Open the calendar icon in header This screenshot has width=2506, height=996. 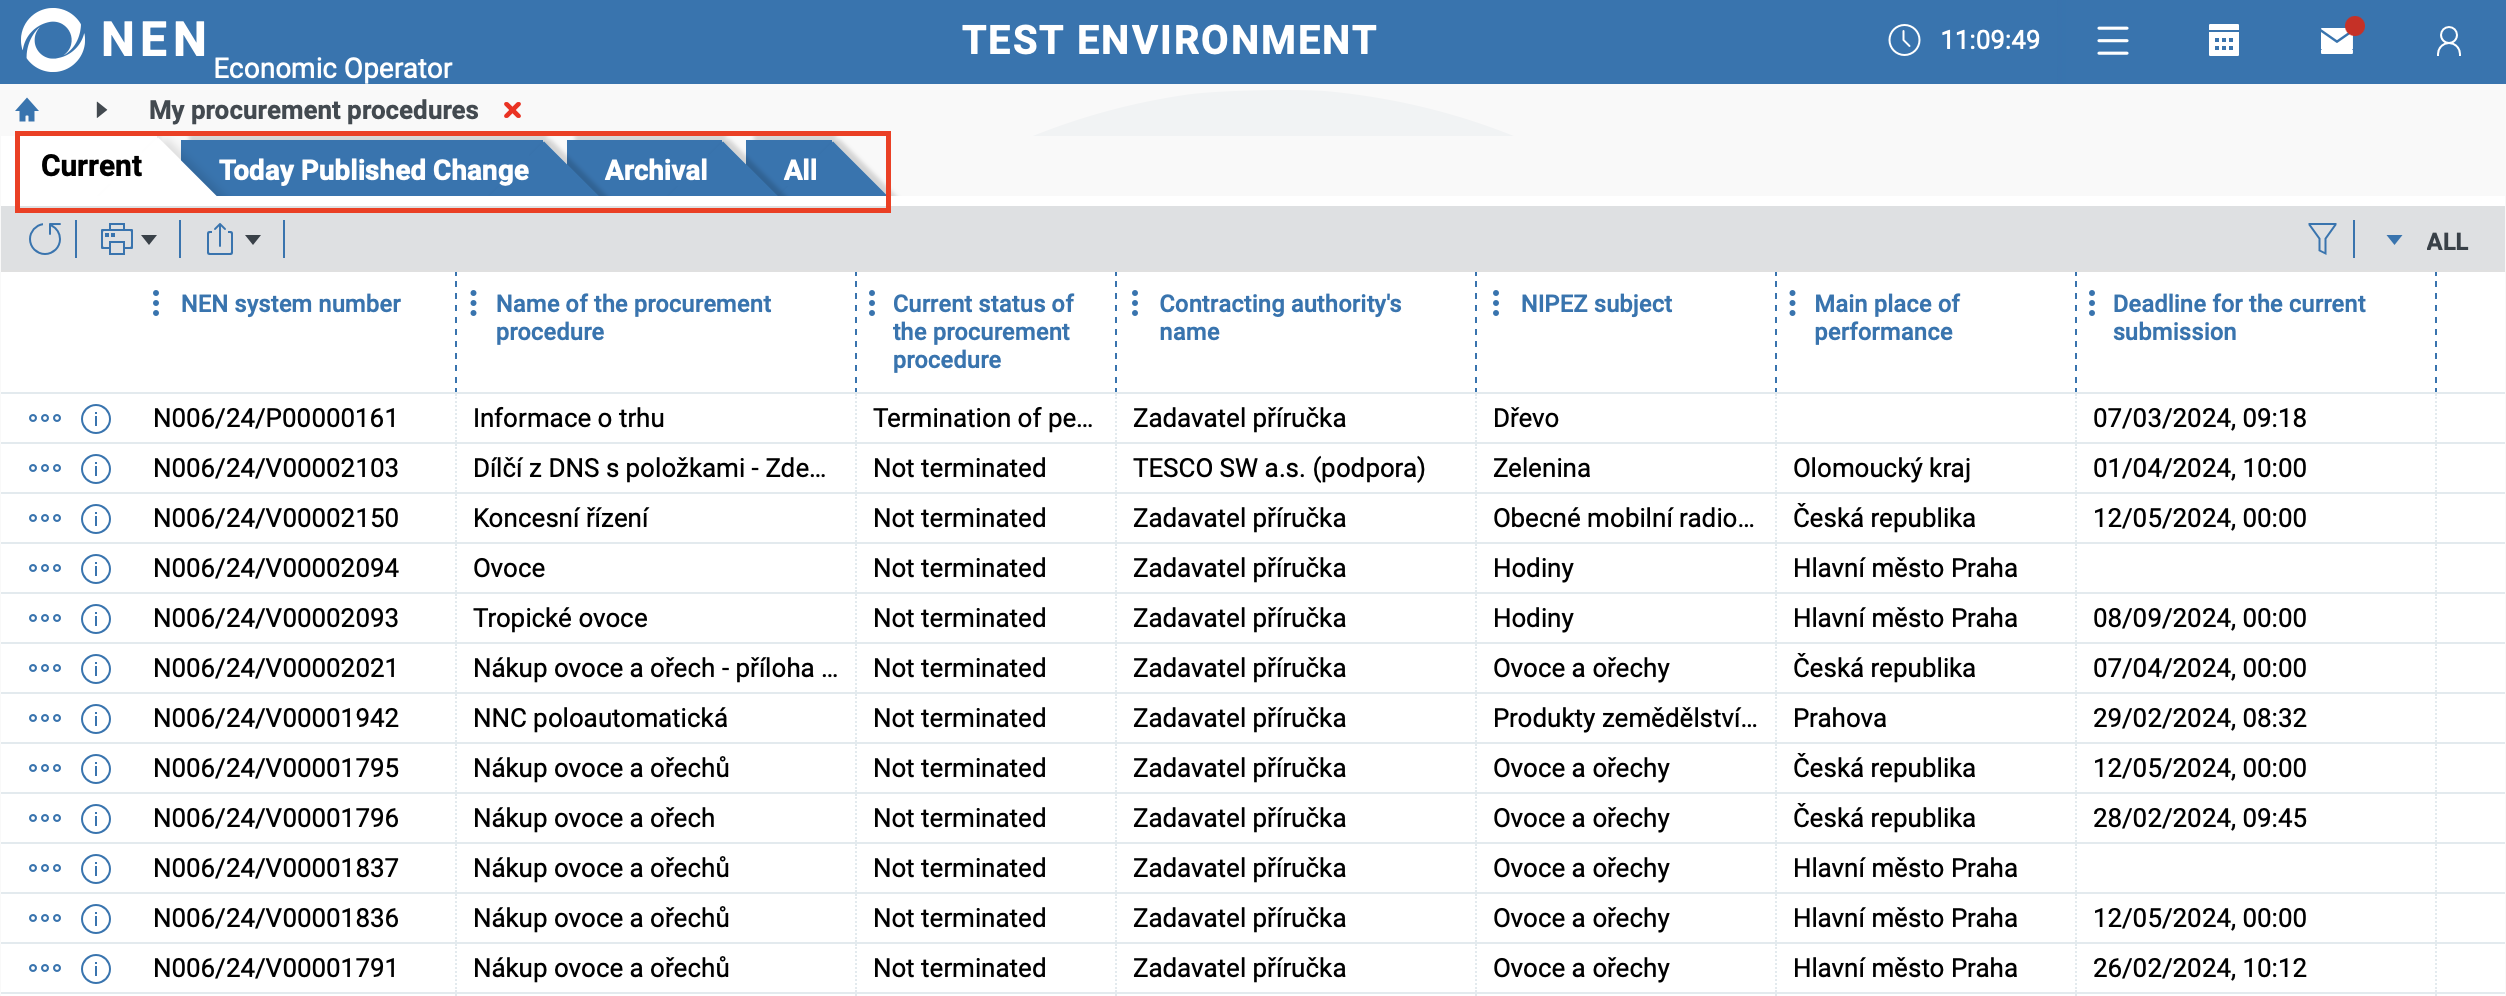click(2223, 41)
